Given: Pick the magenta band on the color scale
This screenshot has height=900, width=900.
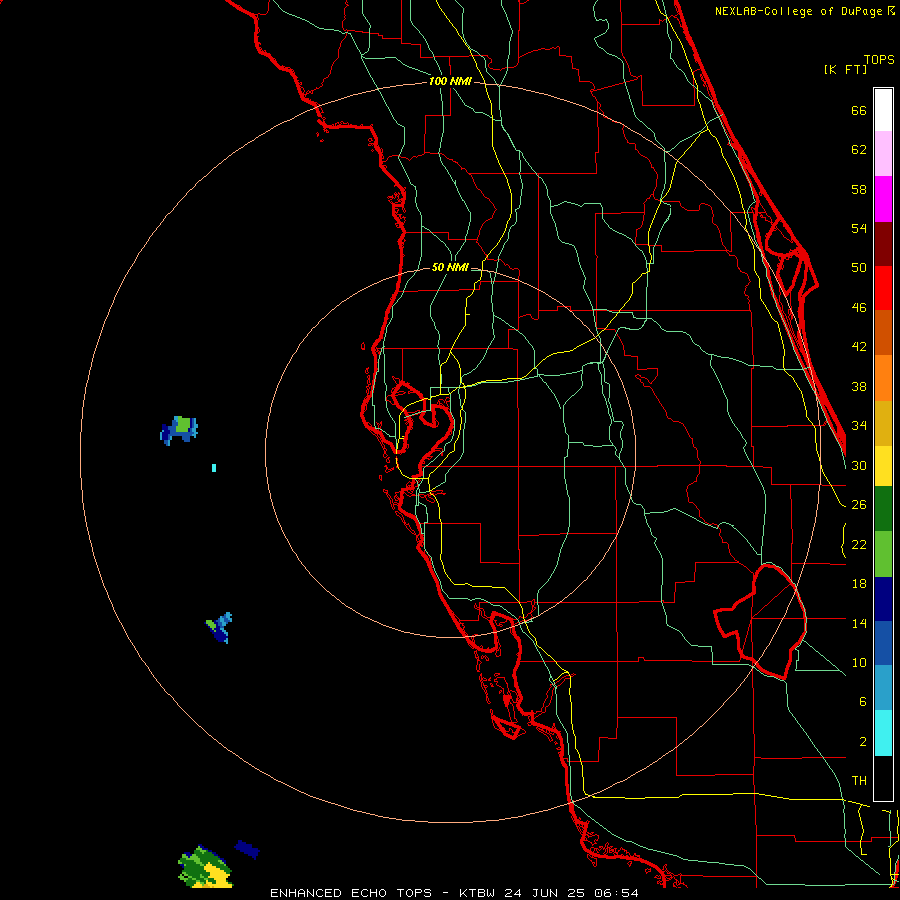Looking at the screenshot, I should point(883,199).
